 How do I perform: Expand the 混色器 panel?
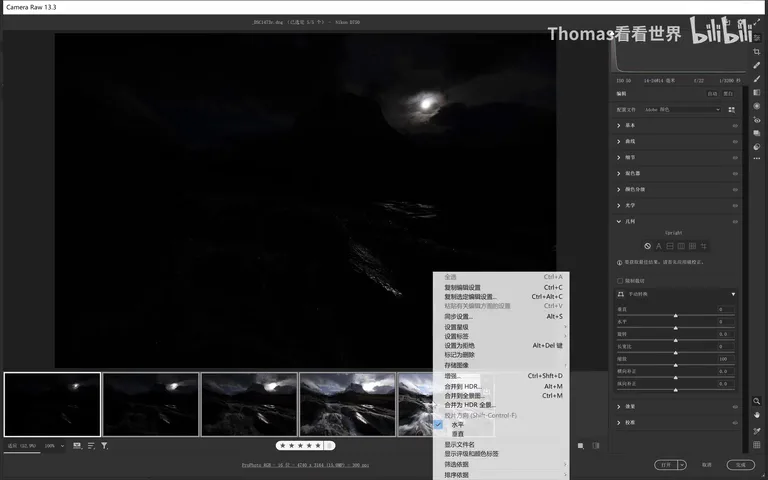pyautogui.click(x=619, y=173)
